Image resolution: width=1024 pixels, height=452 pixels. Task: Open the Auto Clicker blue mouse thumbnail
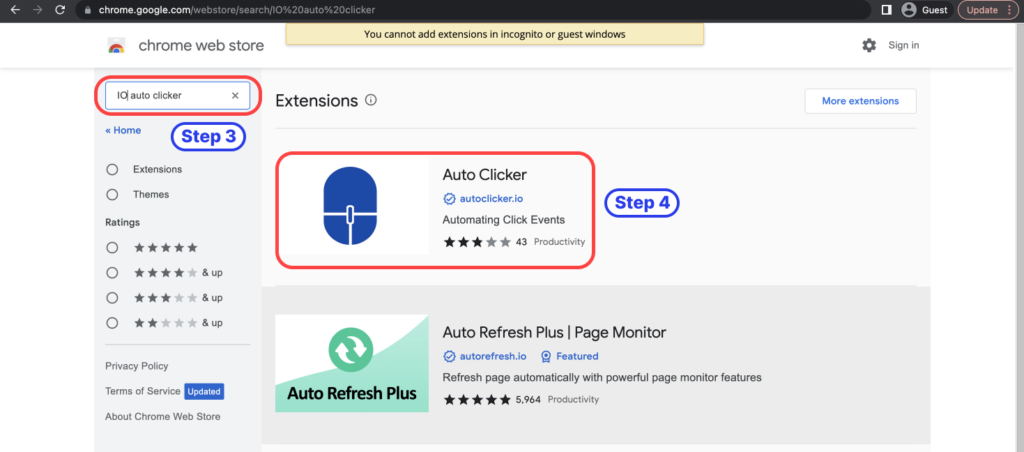pyautogui.click(x=351, y=206)
